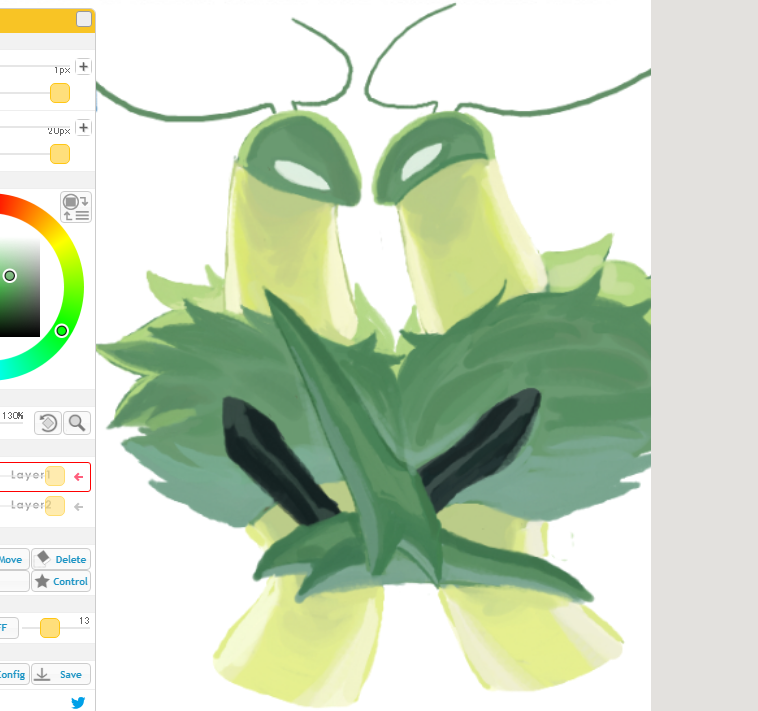Click the pink arrow on Layer1

(x=79, y=477)
